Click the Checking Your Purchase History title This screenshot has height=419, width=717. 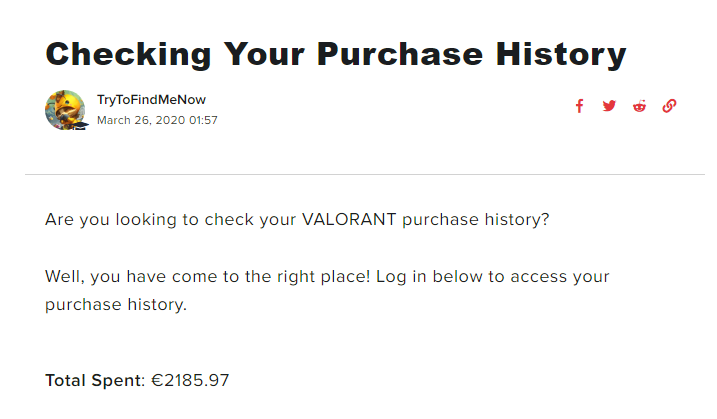tap(336, 54)
